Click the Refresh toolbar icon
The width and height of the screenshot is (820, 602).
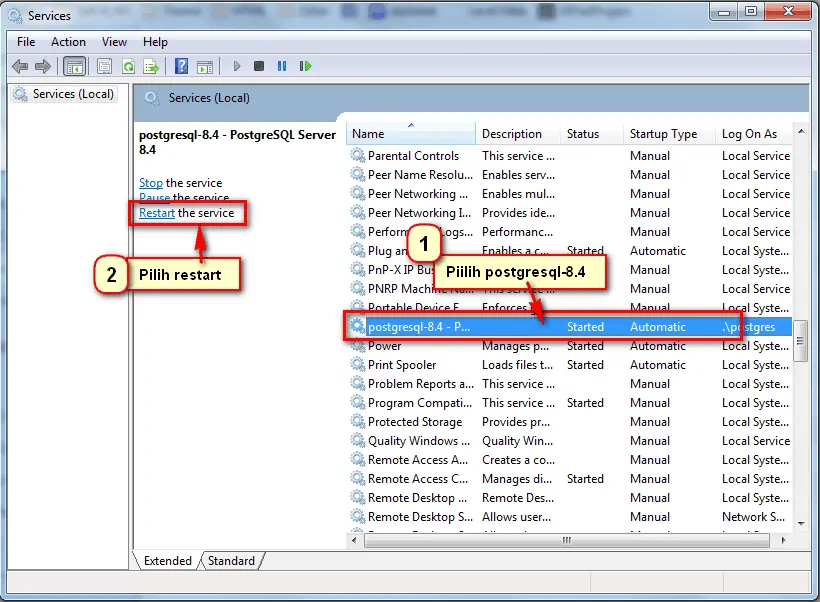(128, 66)
